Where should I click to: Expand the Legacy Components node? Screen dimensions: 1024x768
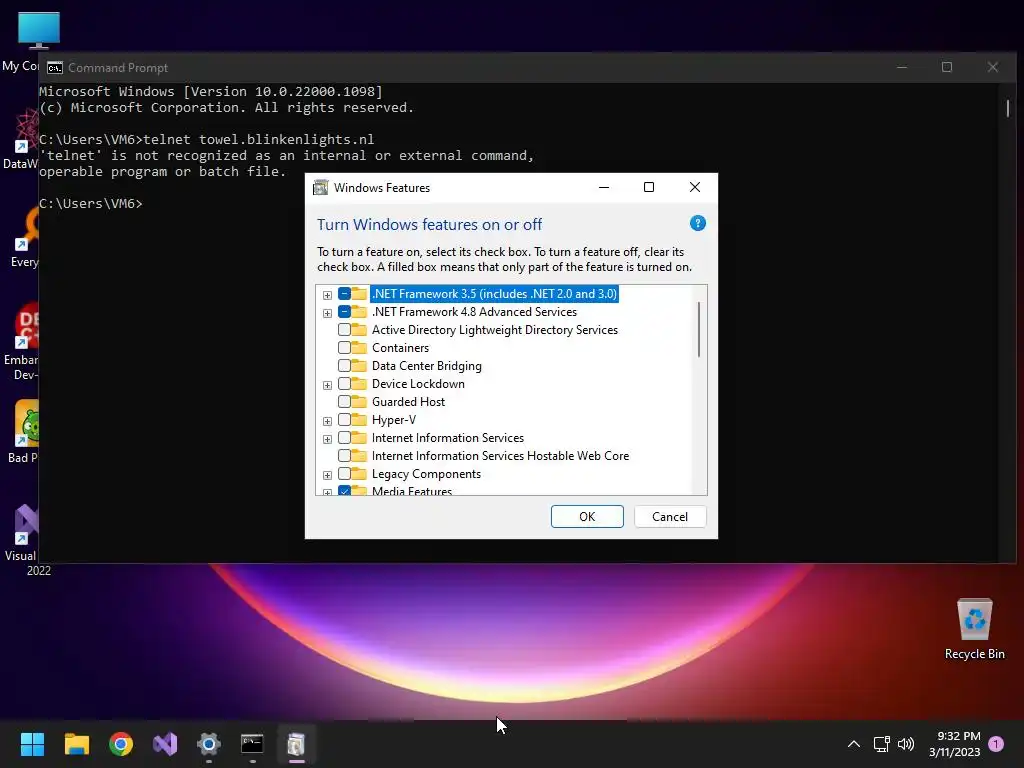327,475
